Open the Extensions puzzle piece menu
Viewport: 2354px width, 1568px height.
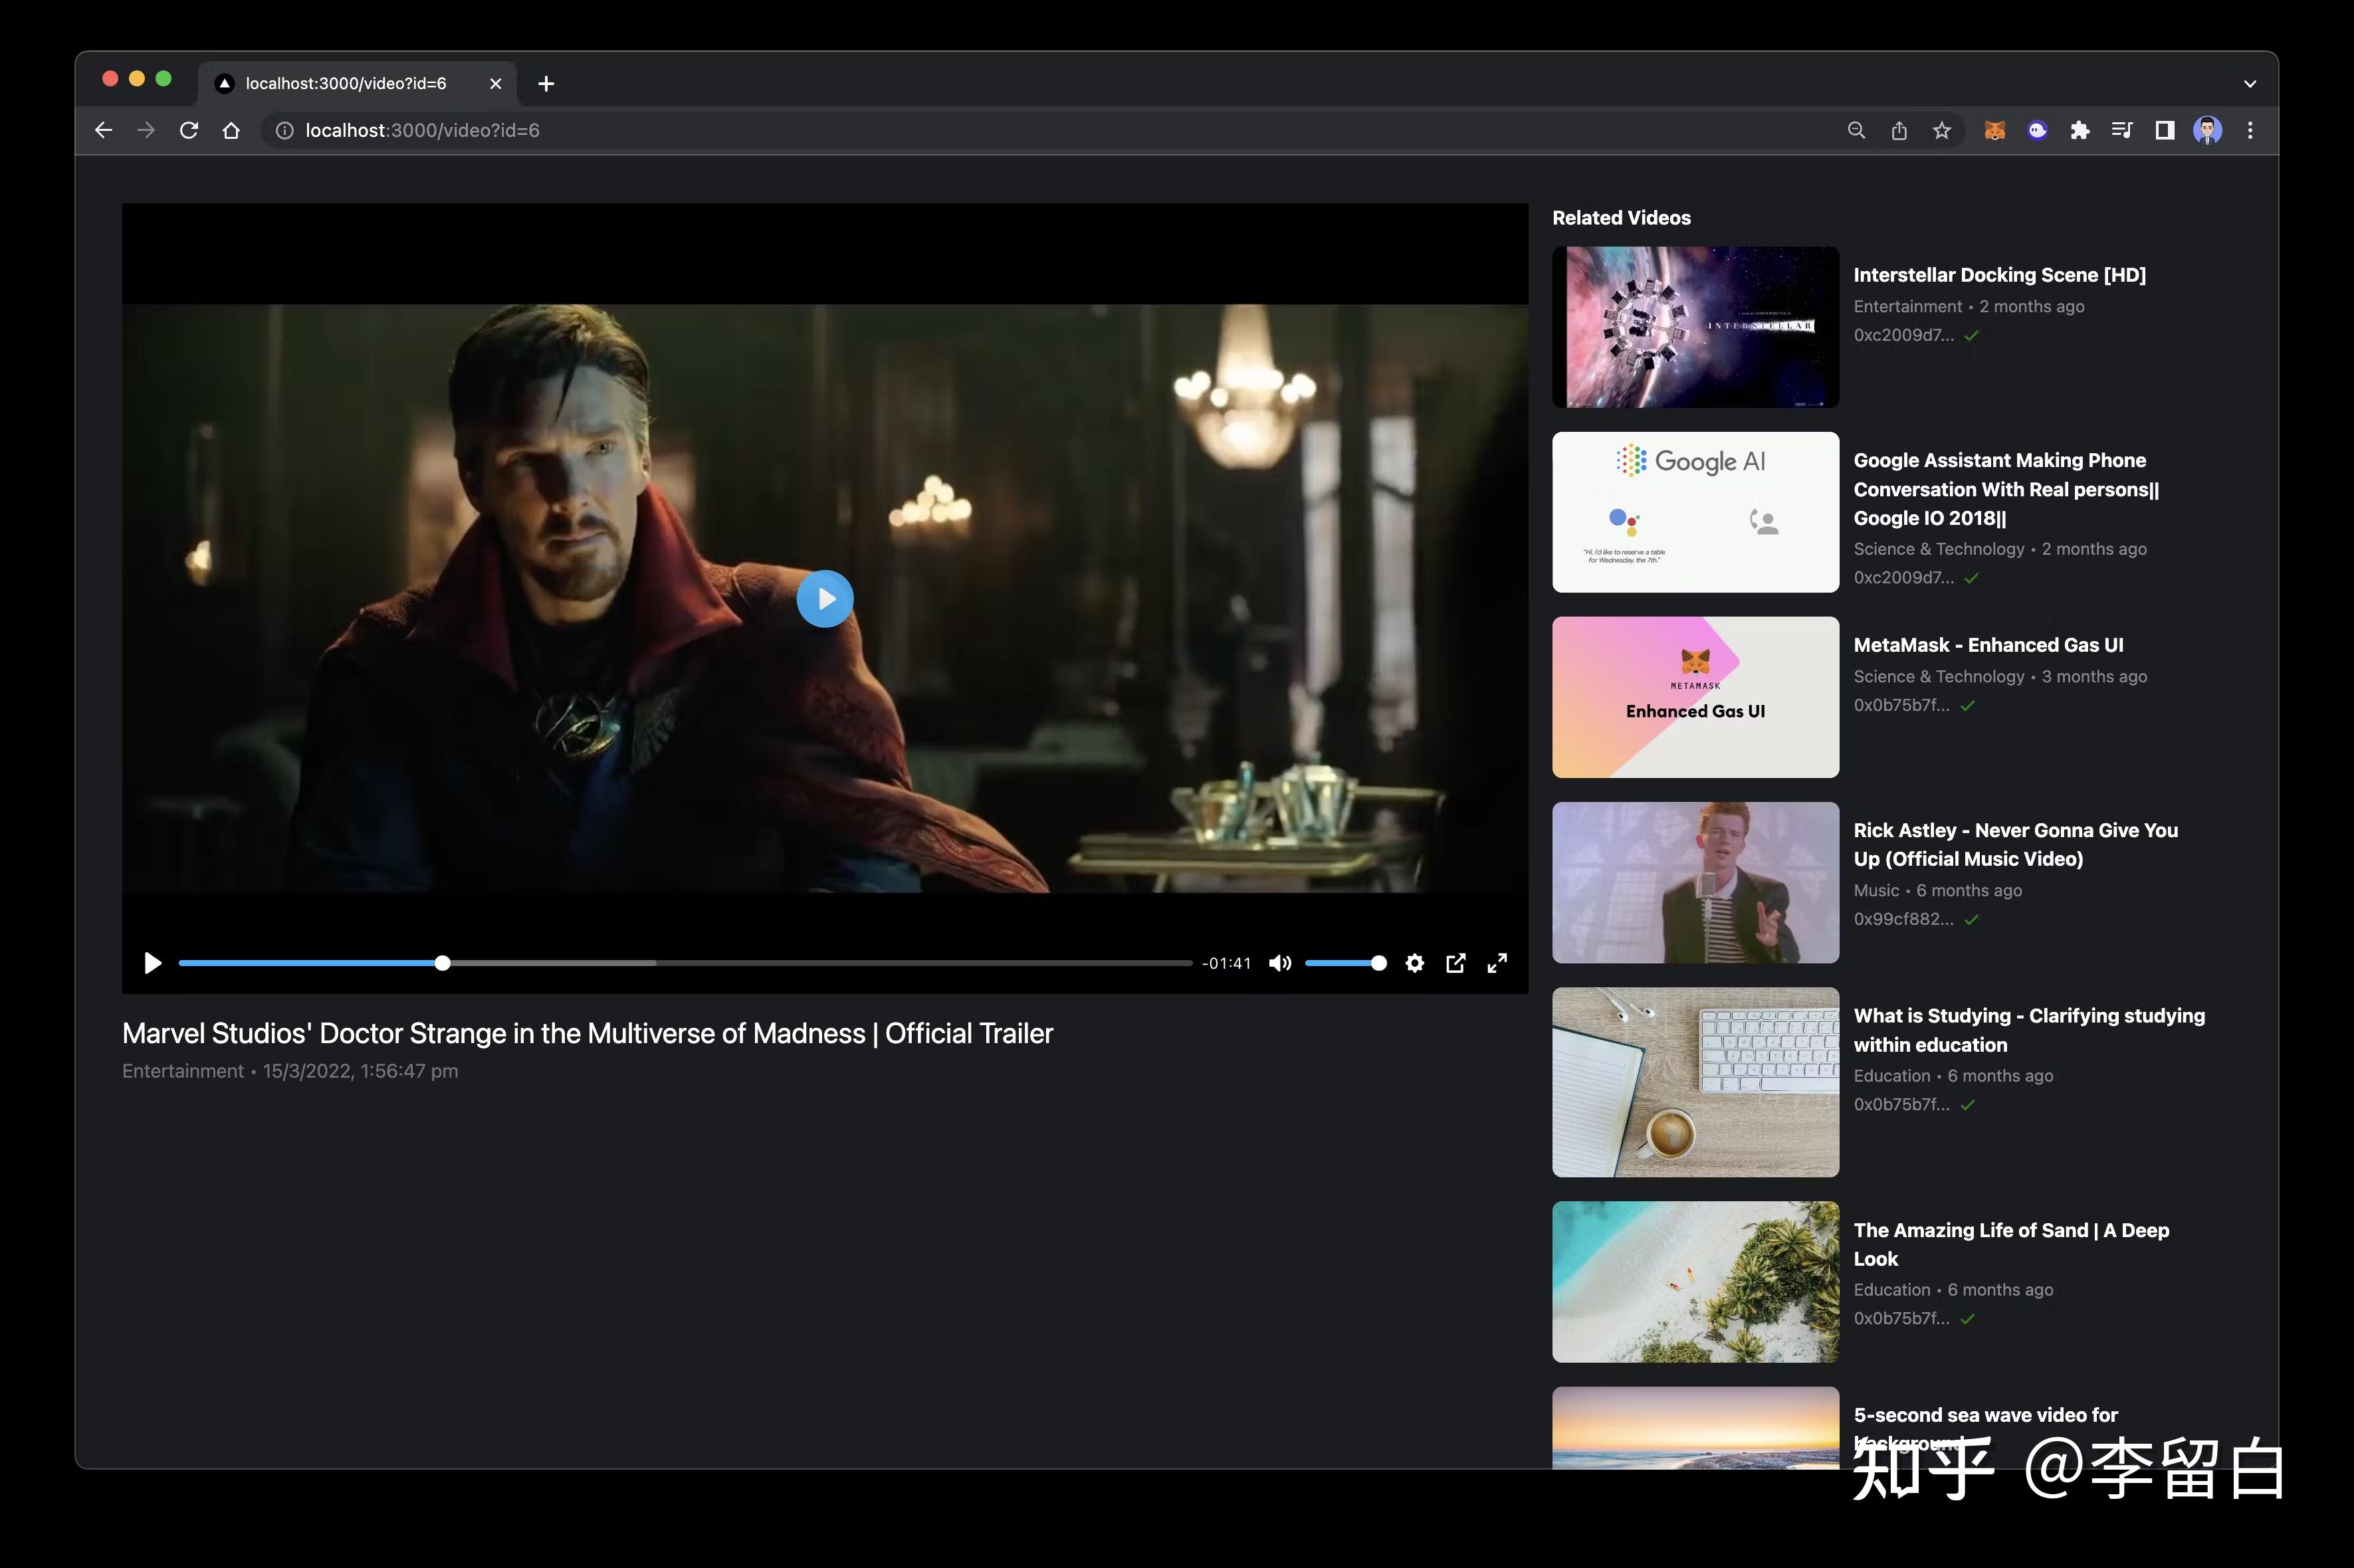(2079, 130)
